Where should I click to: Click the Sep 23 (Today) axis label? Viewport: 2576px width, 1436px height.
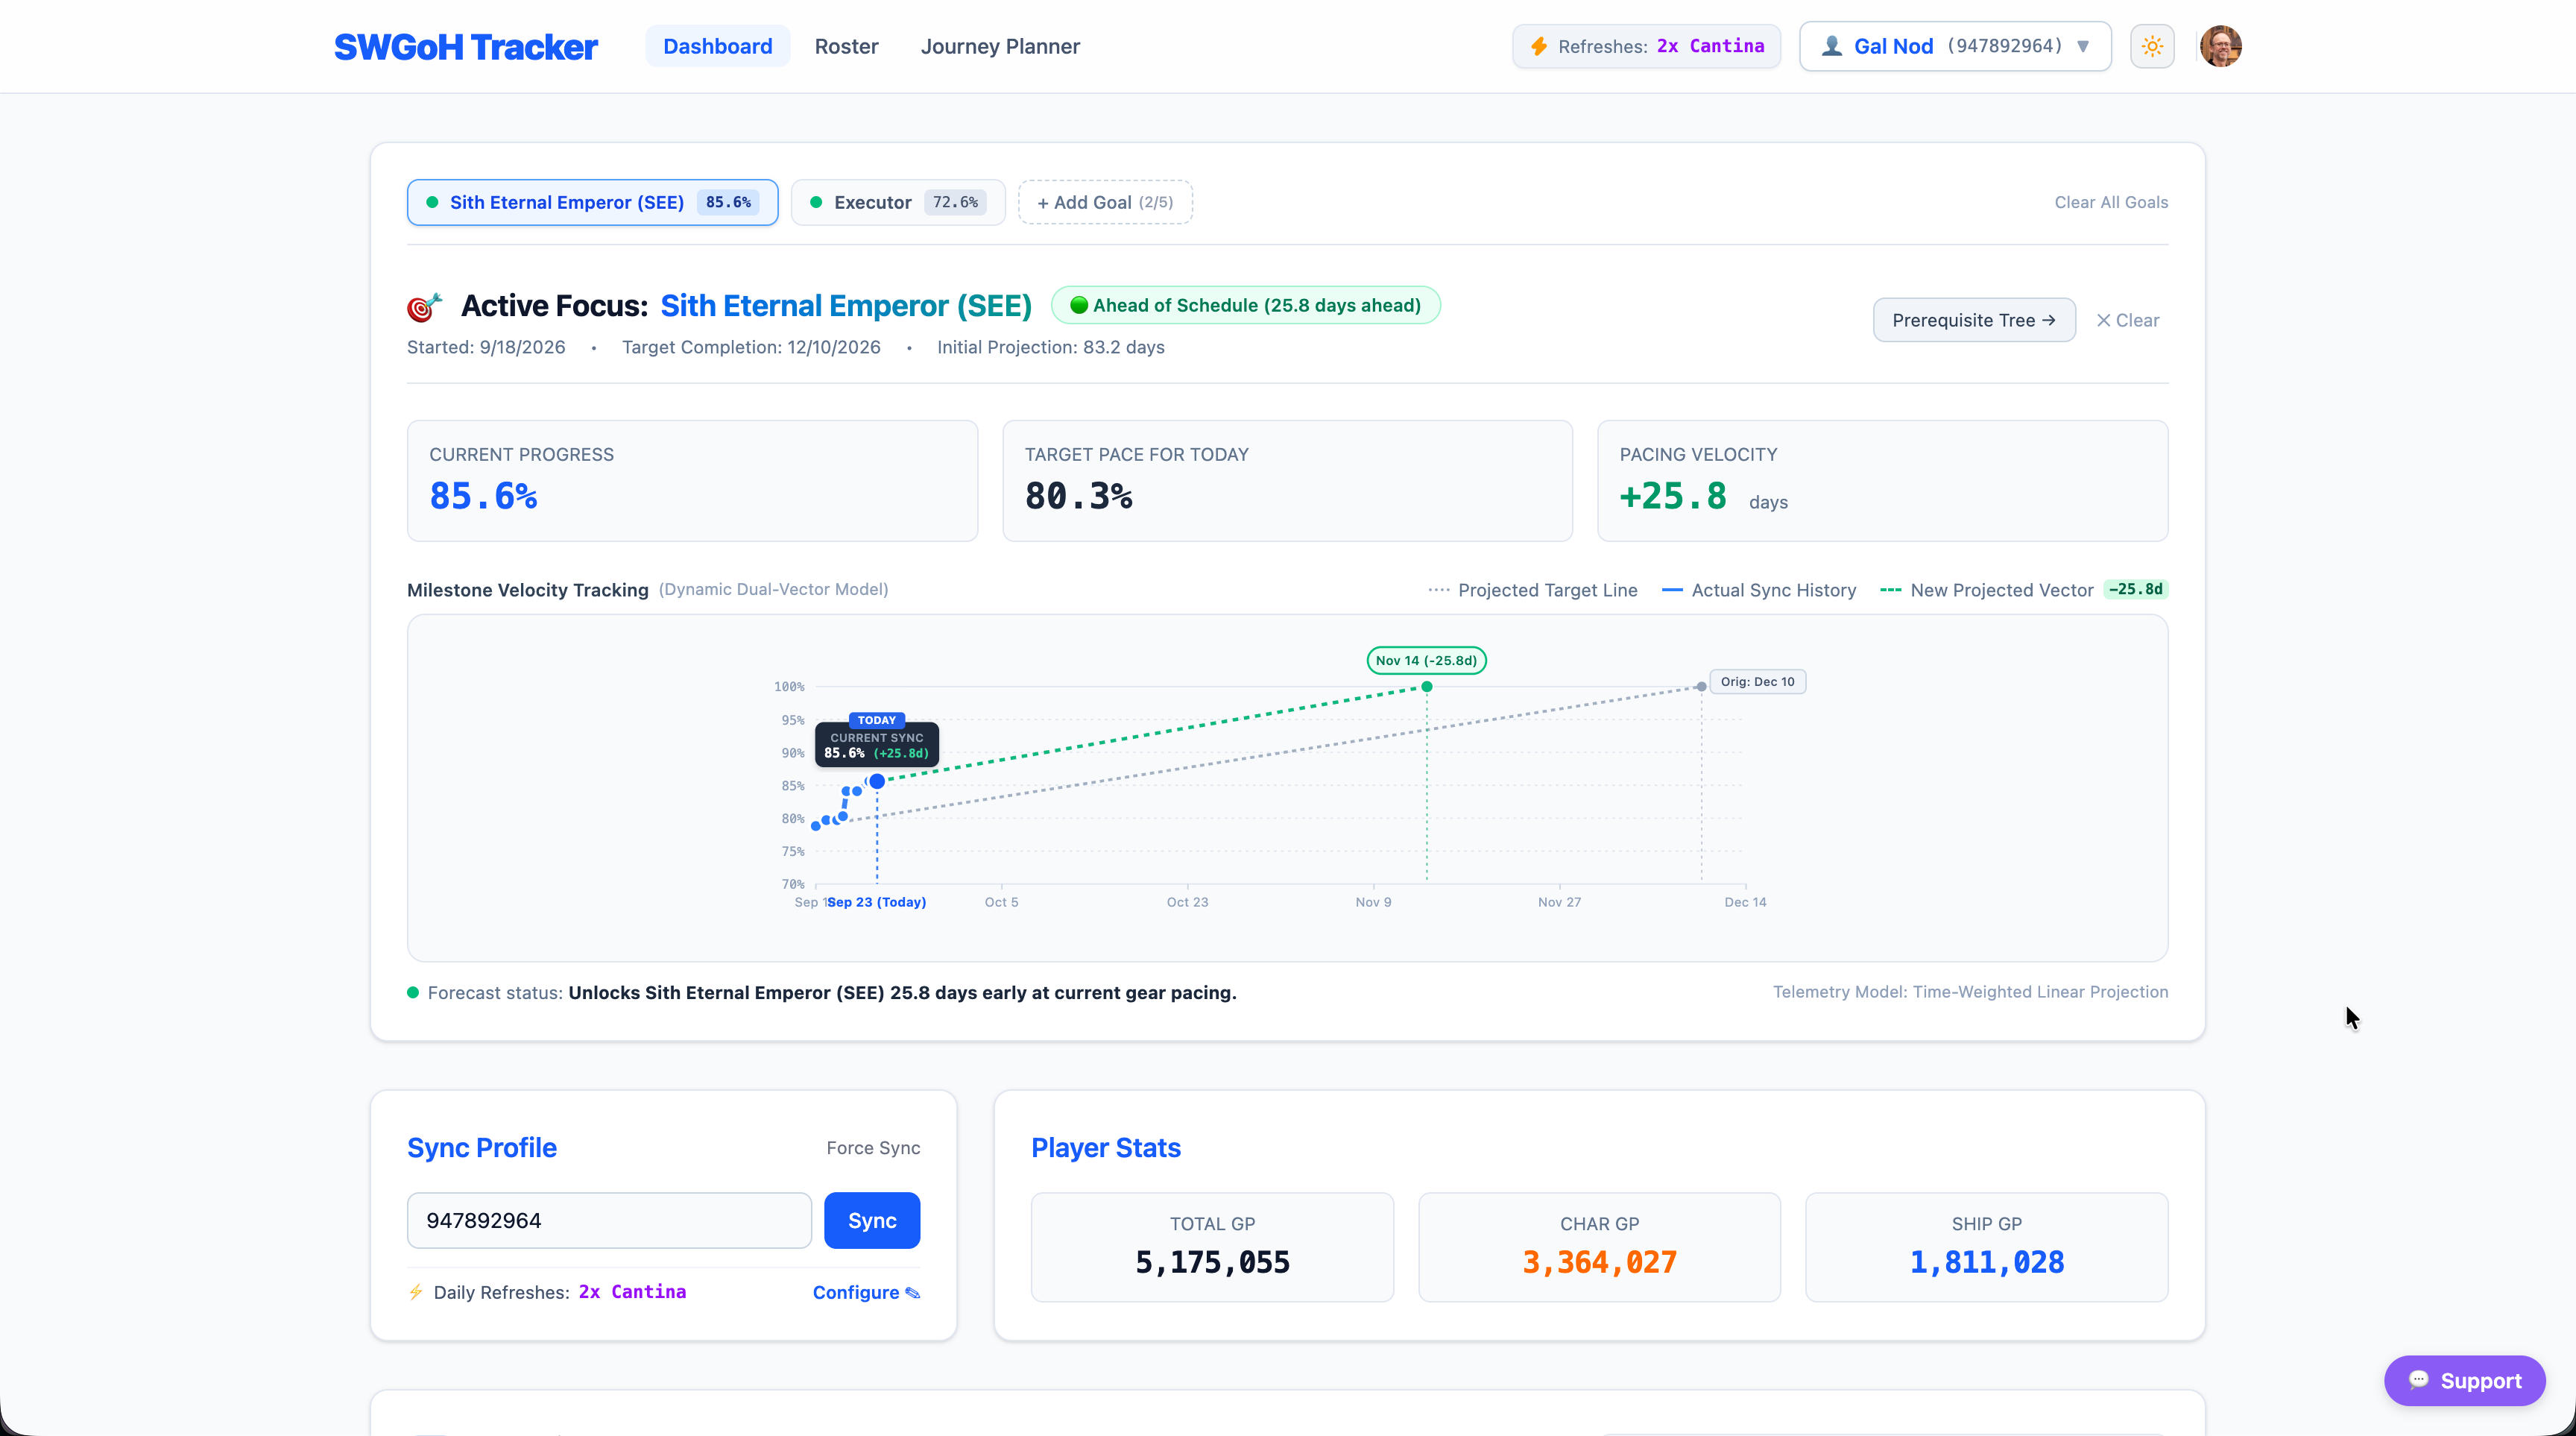(x=877, y=902)
